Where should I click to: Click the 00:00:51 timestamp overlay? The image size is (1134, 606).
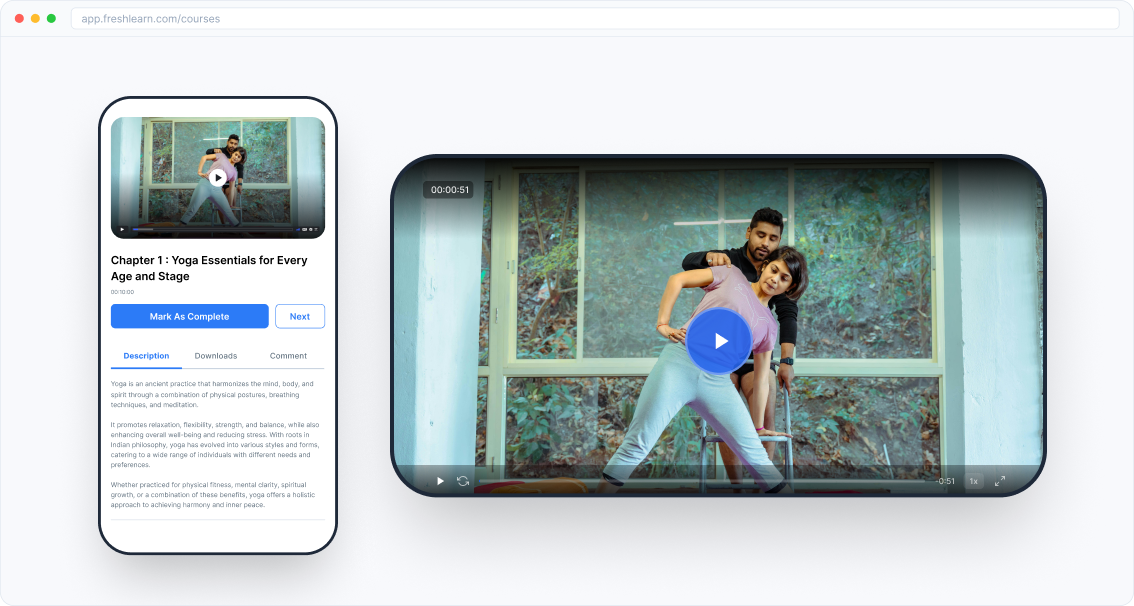pos(449,189)
